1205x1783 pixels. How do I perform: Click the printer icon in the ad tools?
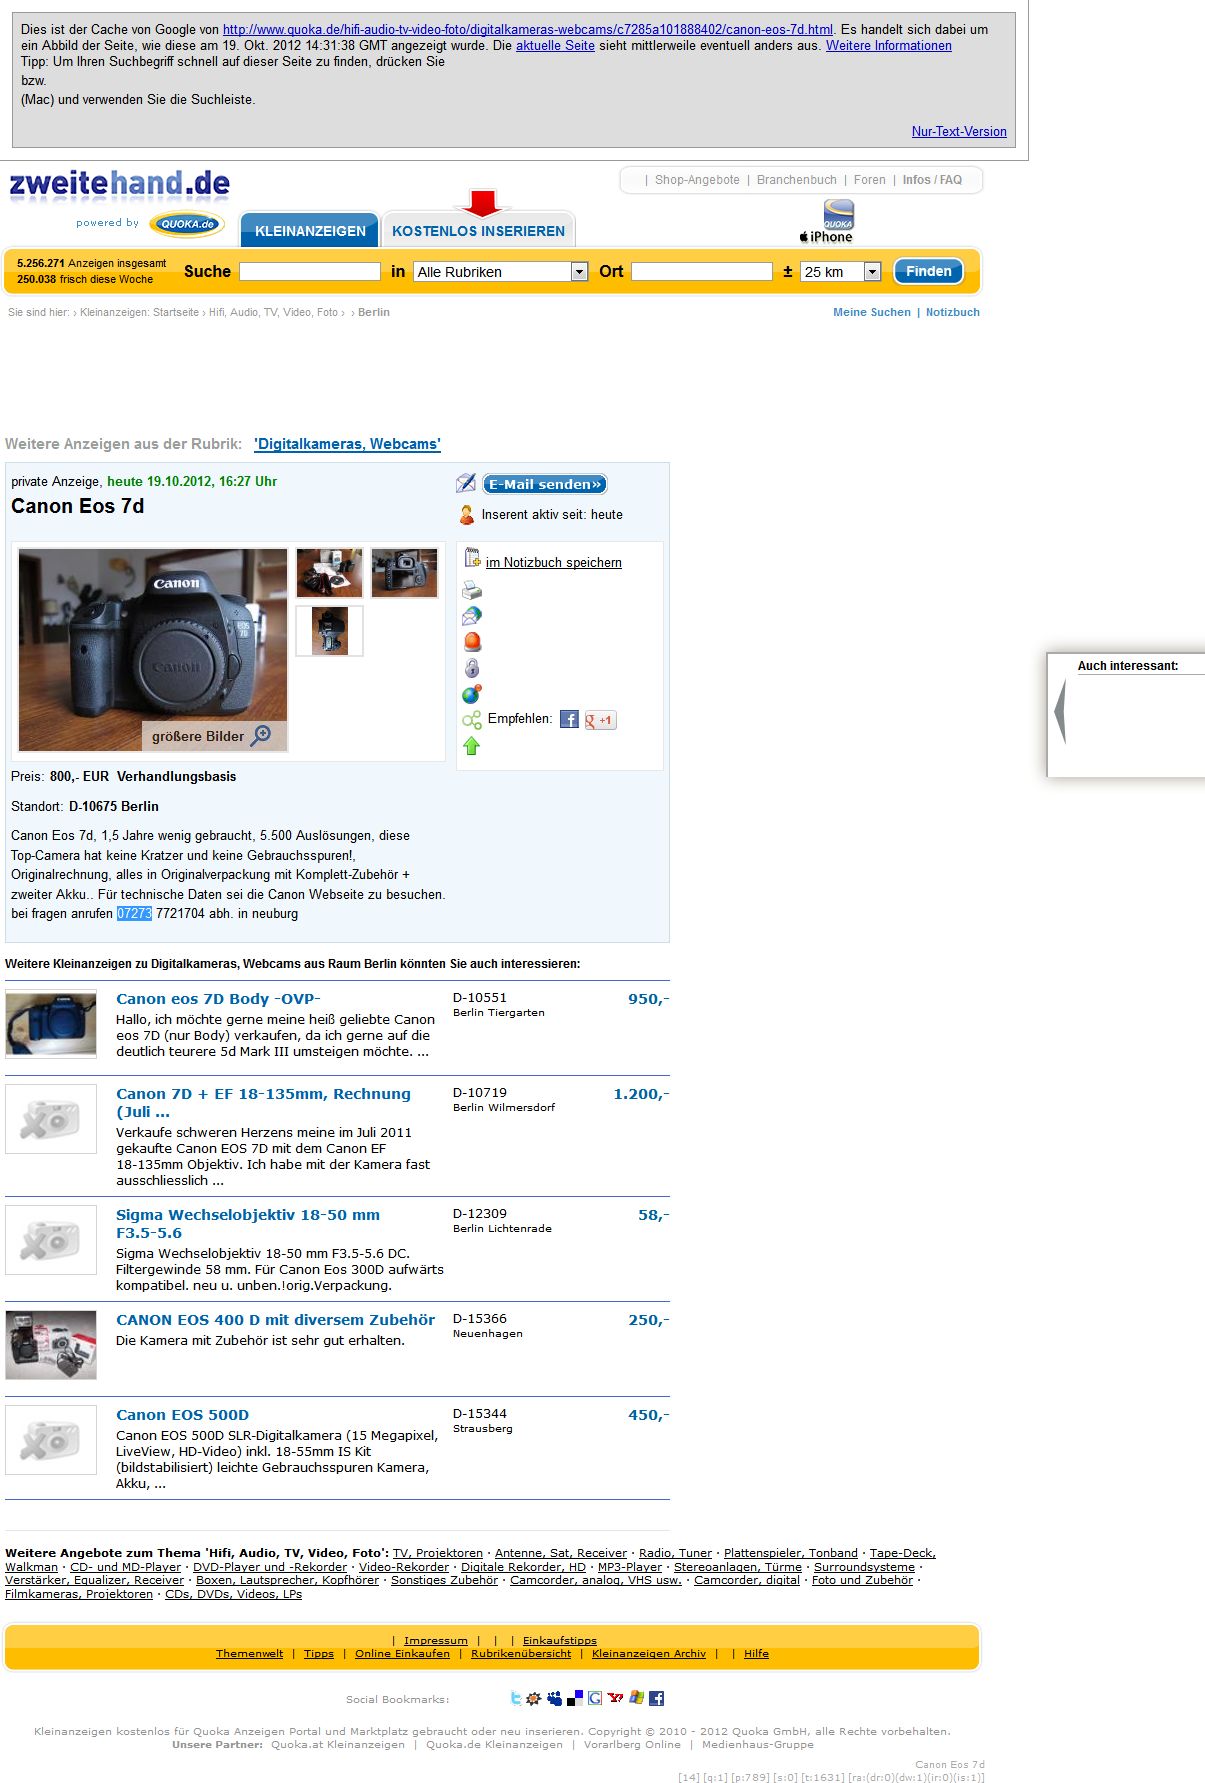472,591
